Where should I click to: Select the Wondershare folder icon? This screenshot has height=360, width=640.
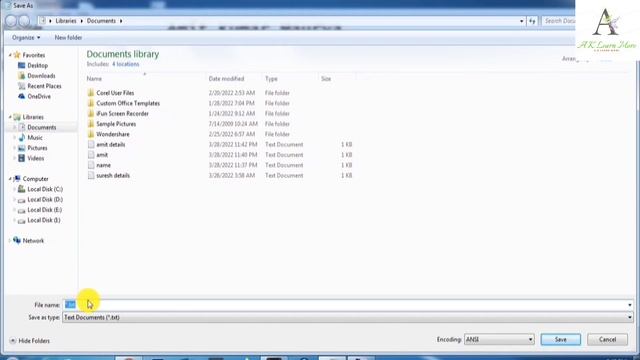(x=91, y=134)
